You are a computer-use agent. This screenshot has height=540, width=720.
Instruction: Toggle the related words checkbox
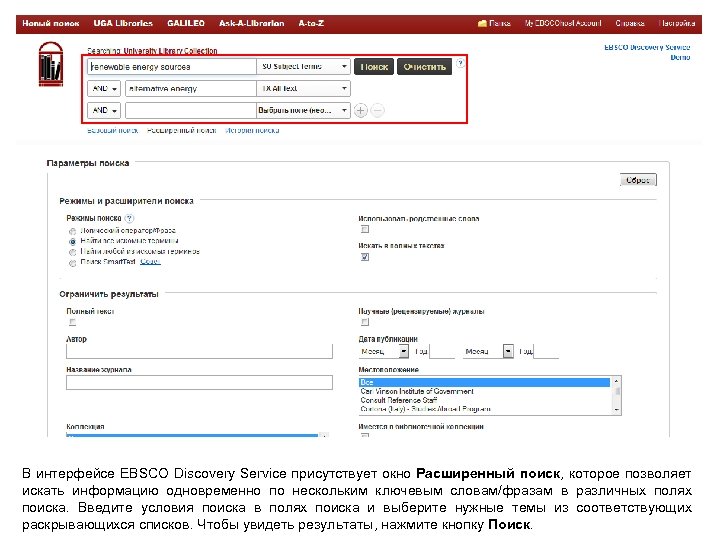[x=365, y=229]
